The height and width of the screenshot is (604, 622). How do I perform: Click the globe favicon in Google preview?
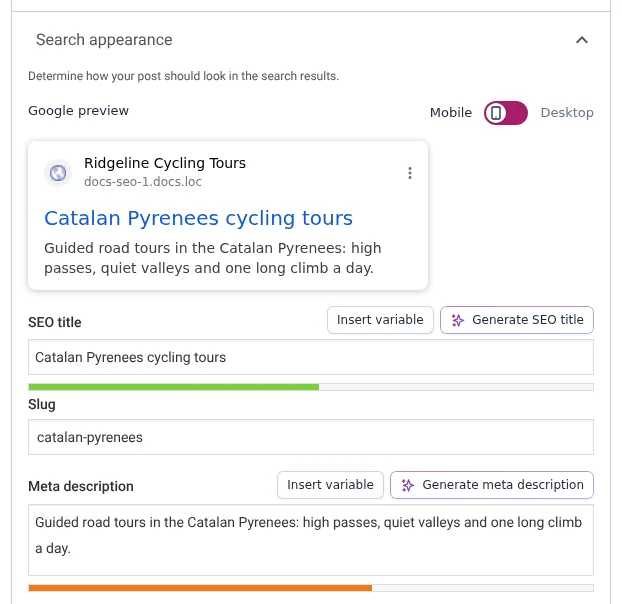(x=58, y=173)
